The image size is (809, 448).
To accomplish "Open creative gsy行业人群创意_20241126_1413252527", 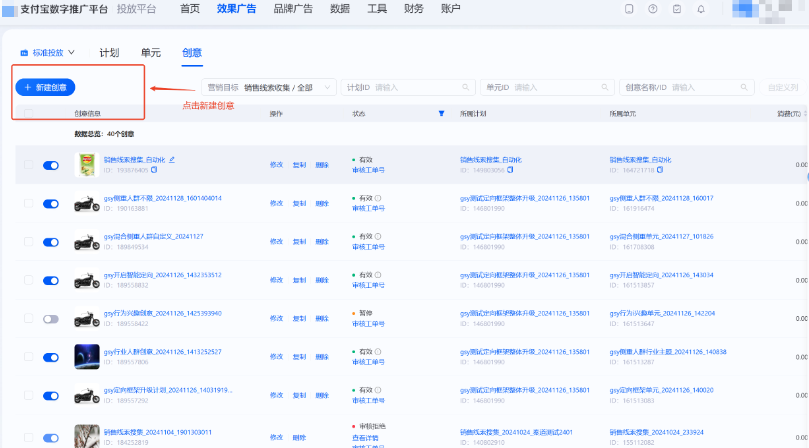I will pos(163,352).
